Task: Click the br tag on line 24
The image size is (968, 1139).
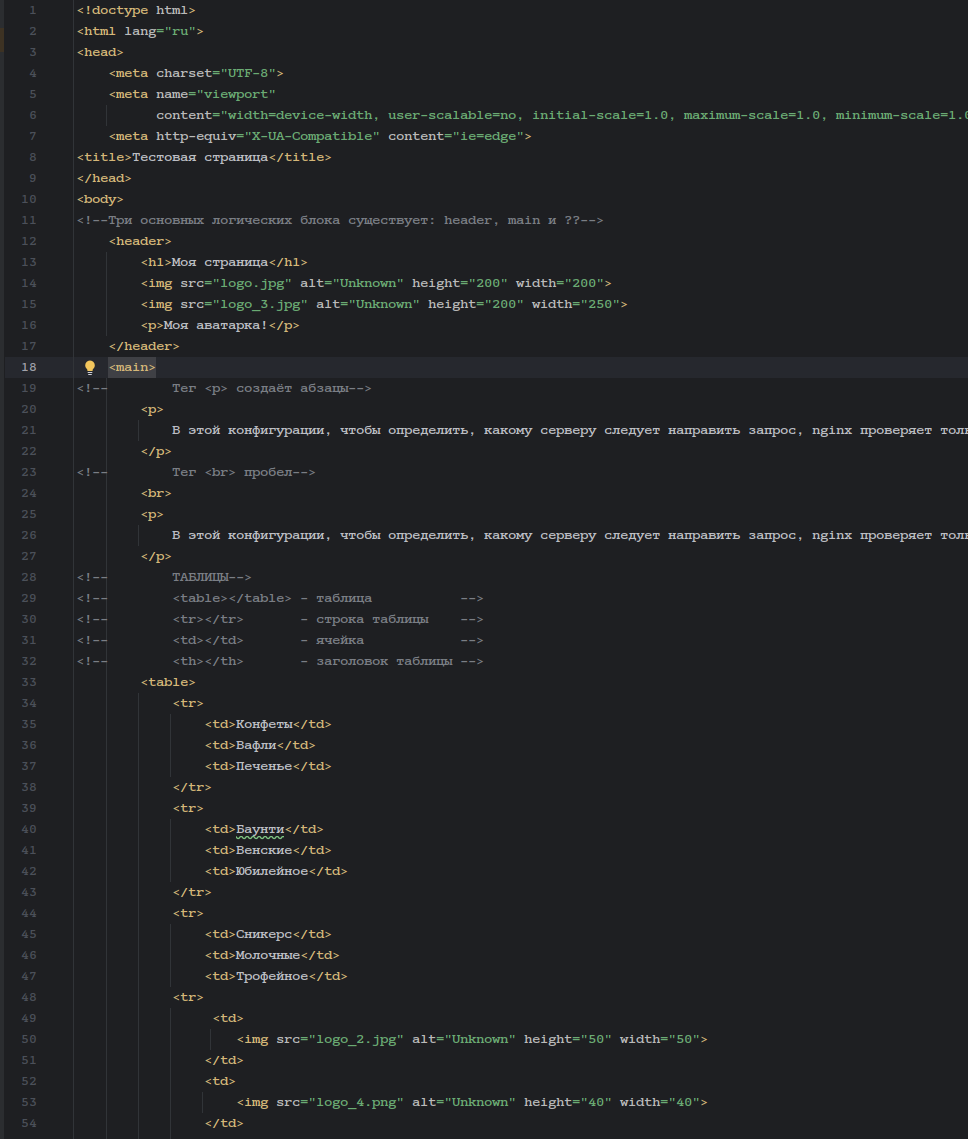Action: coord(156,493)
